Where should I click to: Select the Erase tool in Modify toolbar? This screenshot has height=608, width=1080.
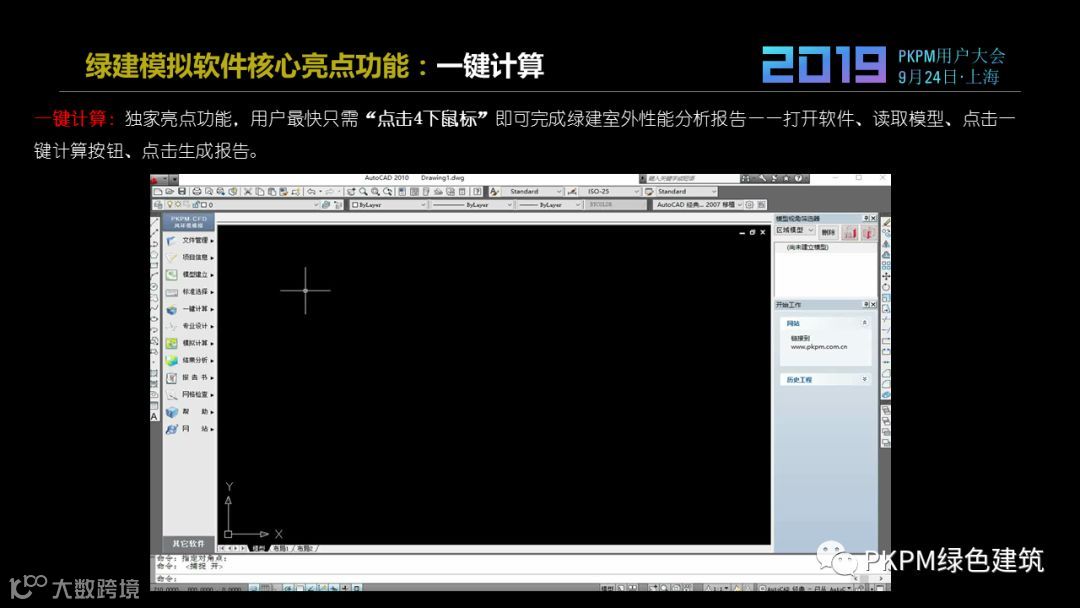886,222
